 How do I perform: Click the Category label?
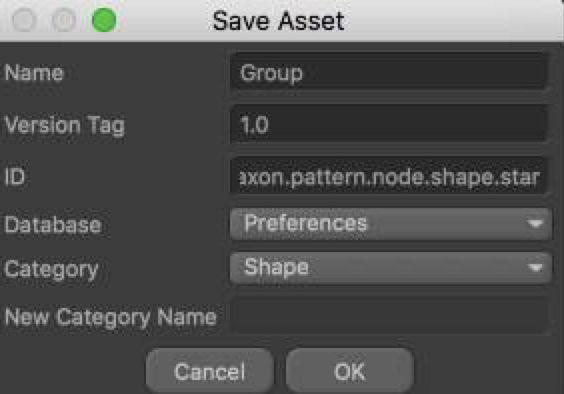tap(51, 270)
